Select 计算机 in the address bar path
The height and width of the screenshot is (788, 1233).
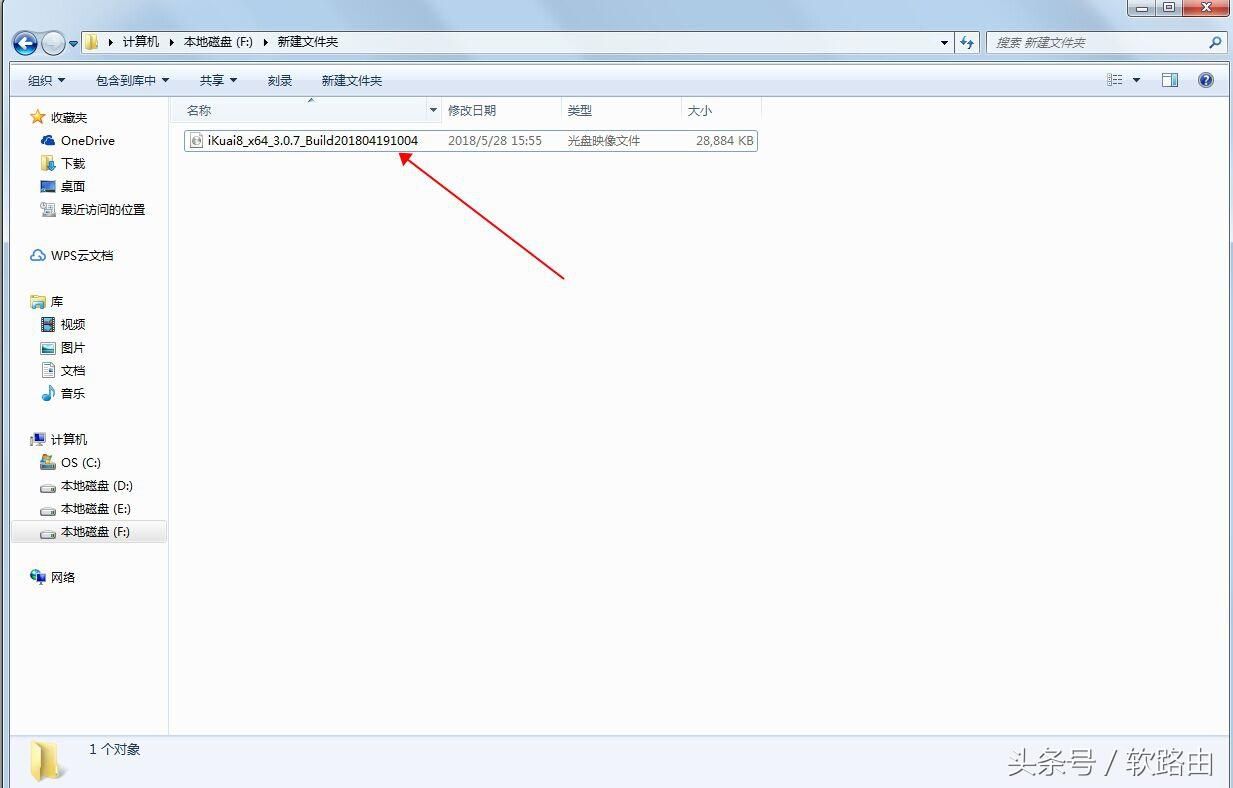[141, 42]
